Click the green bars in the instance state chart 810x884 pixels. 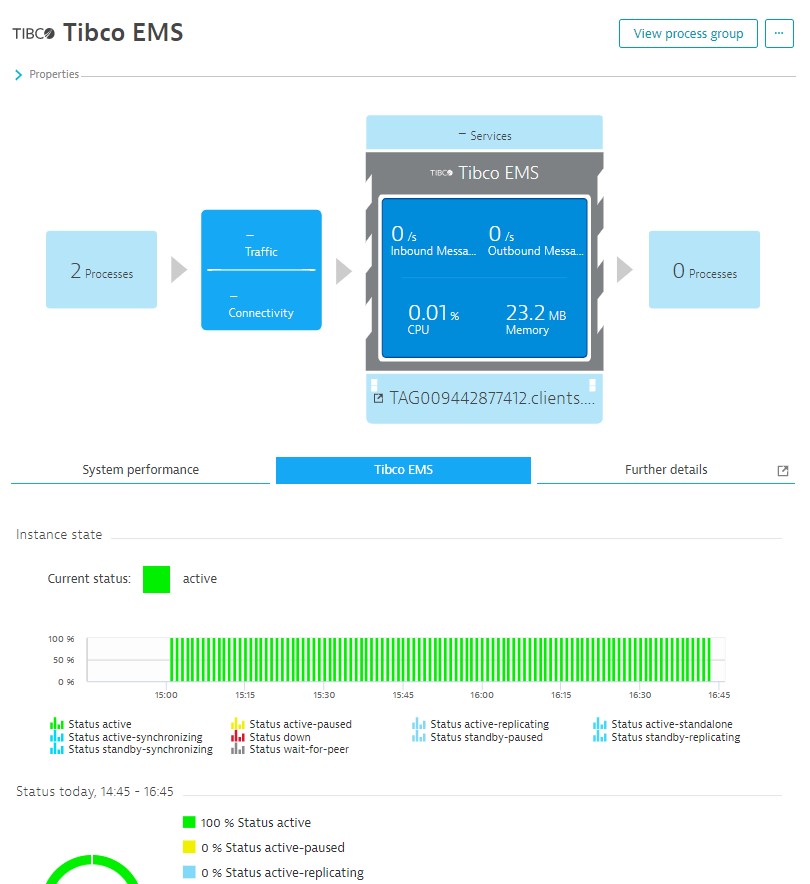pos(440,660)
